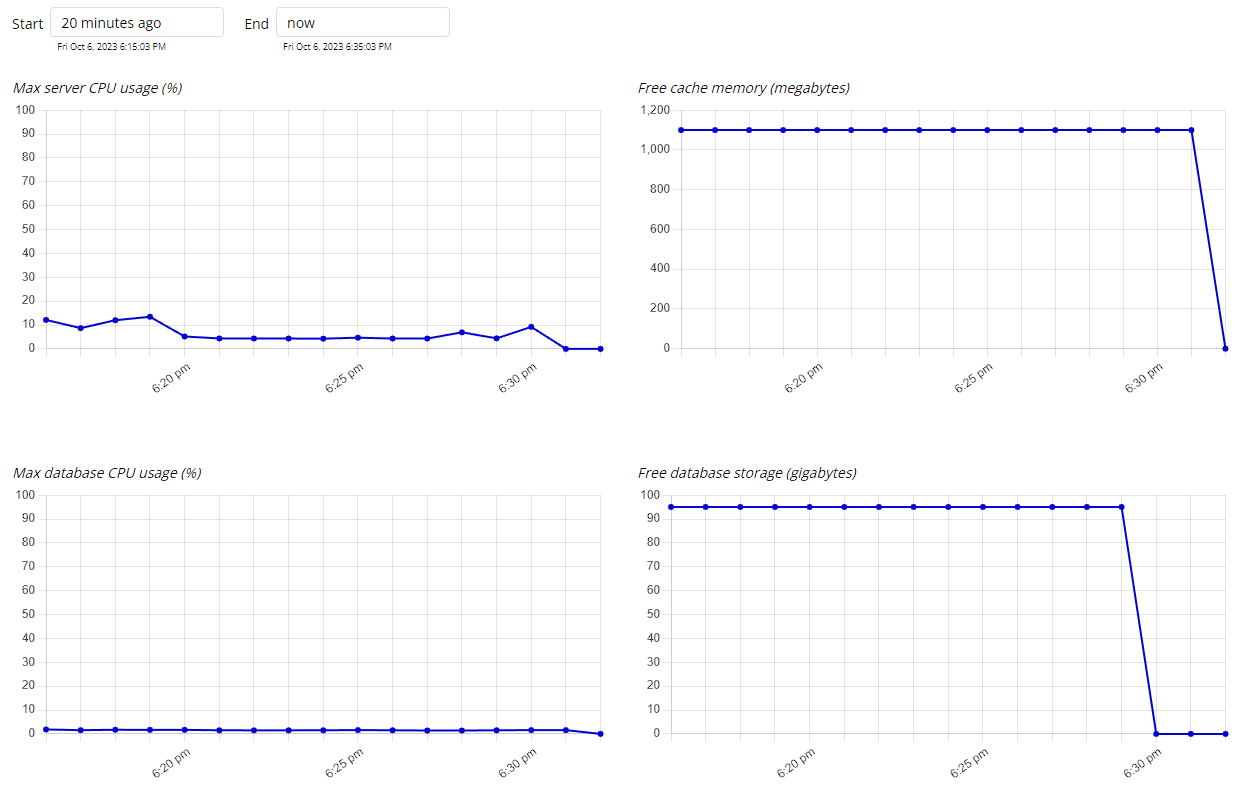Screen dimensions: 1250x785
Task: Click the 6:30 pm label under database CPU chart
Action: [x=516, y=764]
